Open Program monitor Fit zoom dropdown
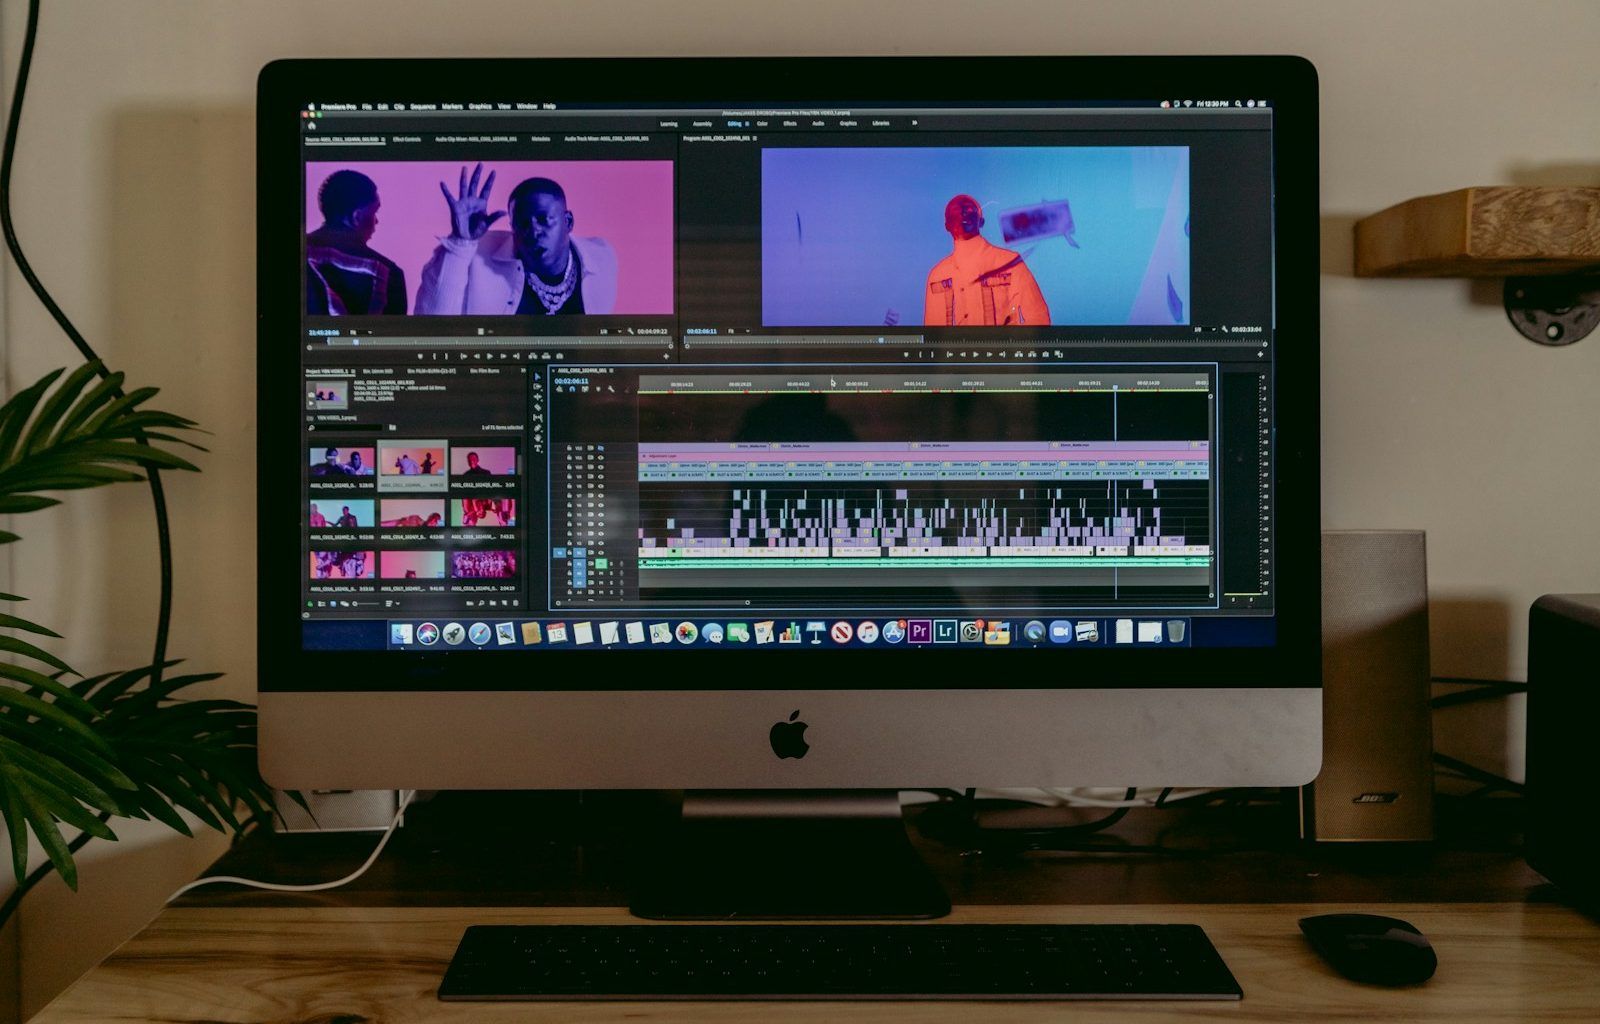1600x1024 pixels. [x=738, y=331]
